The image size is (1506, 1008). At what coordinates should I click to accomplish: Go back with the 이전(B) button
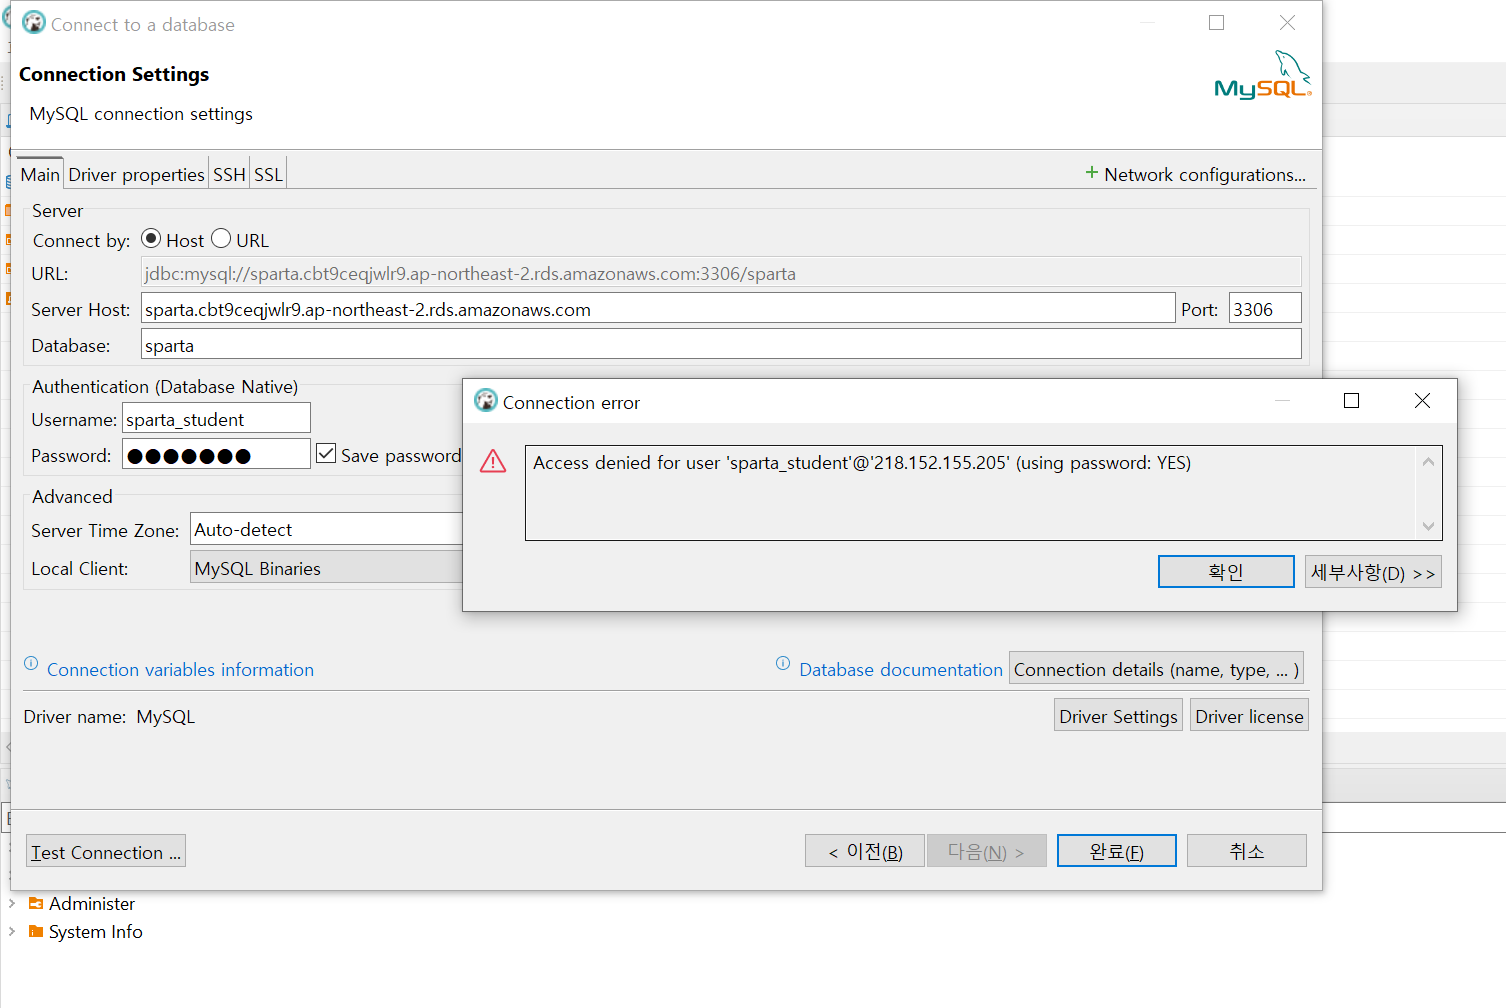[x=865, y=851]
